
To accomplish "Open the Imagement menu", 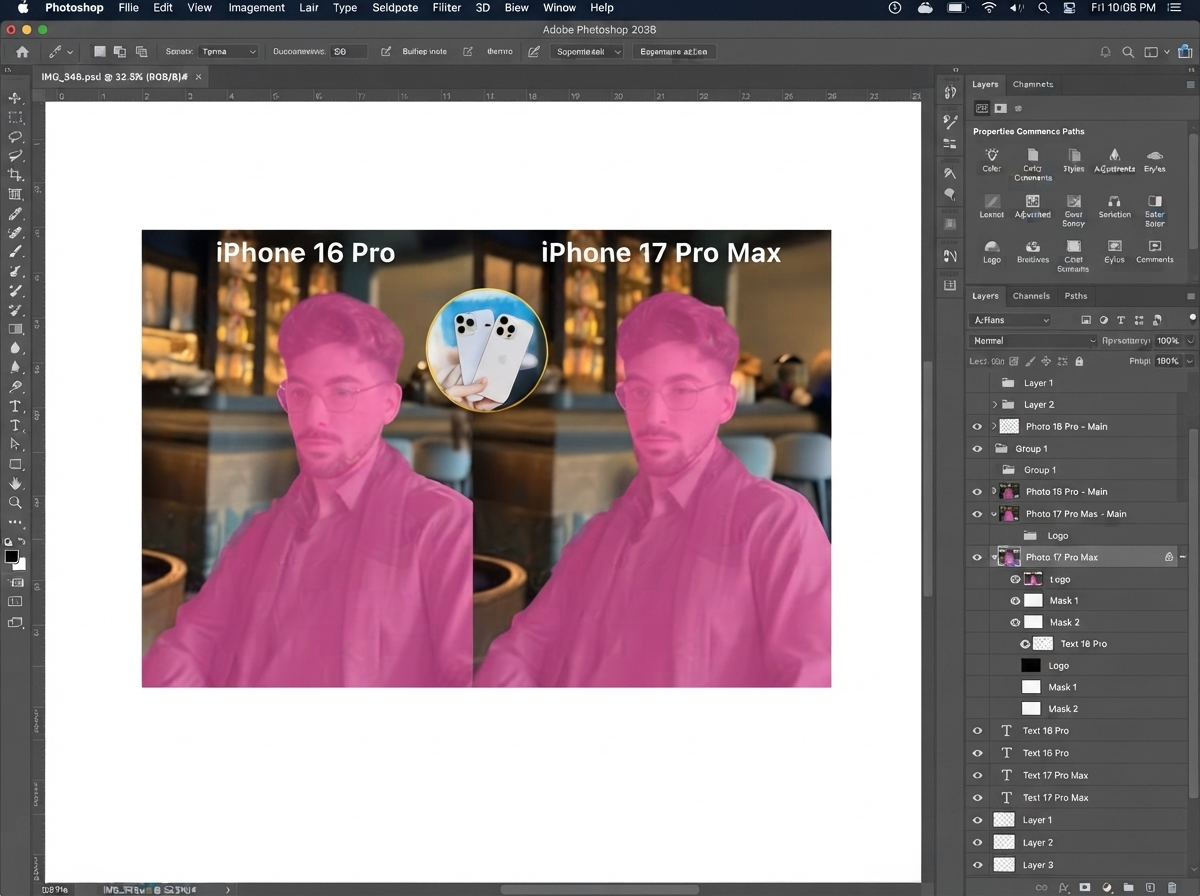I will coord(257,8).
